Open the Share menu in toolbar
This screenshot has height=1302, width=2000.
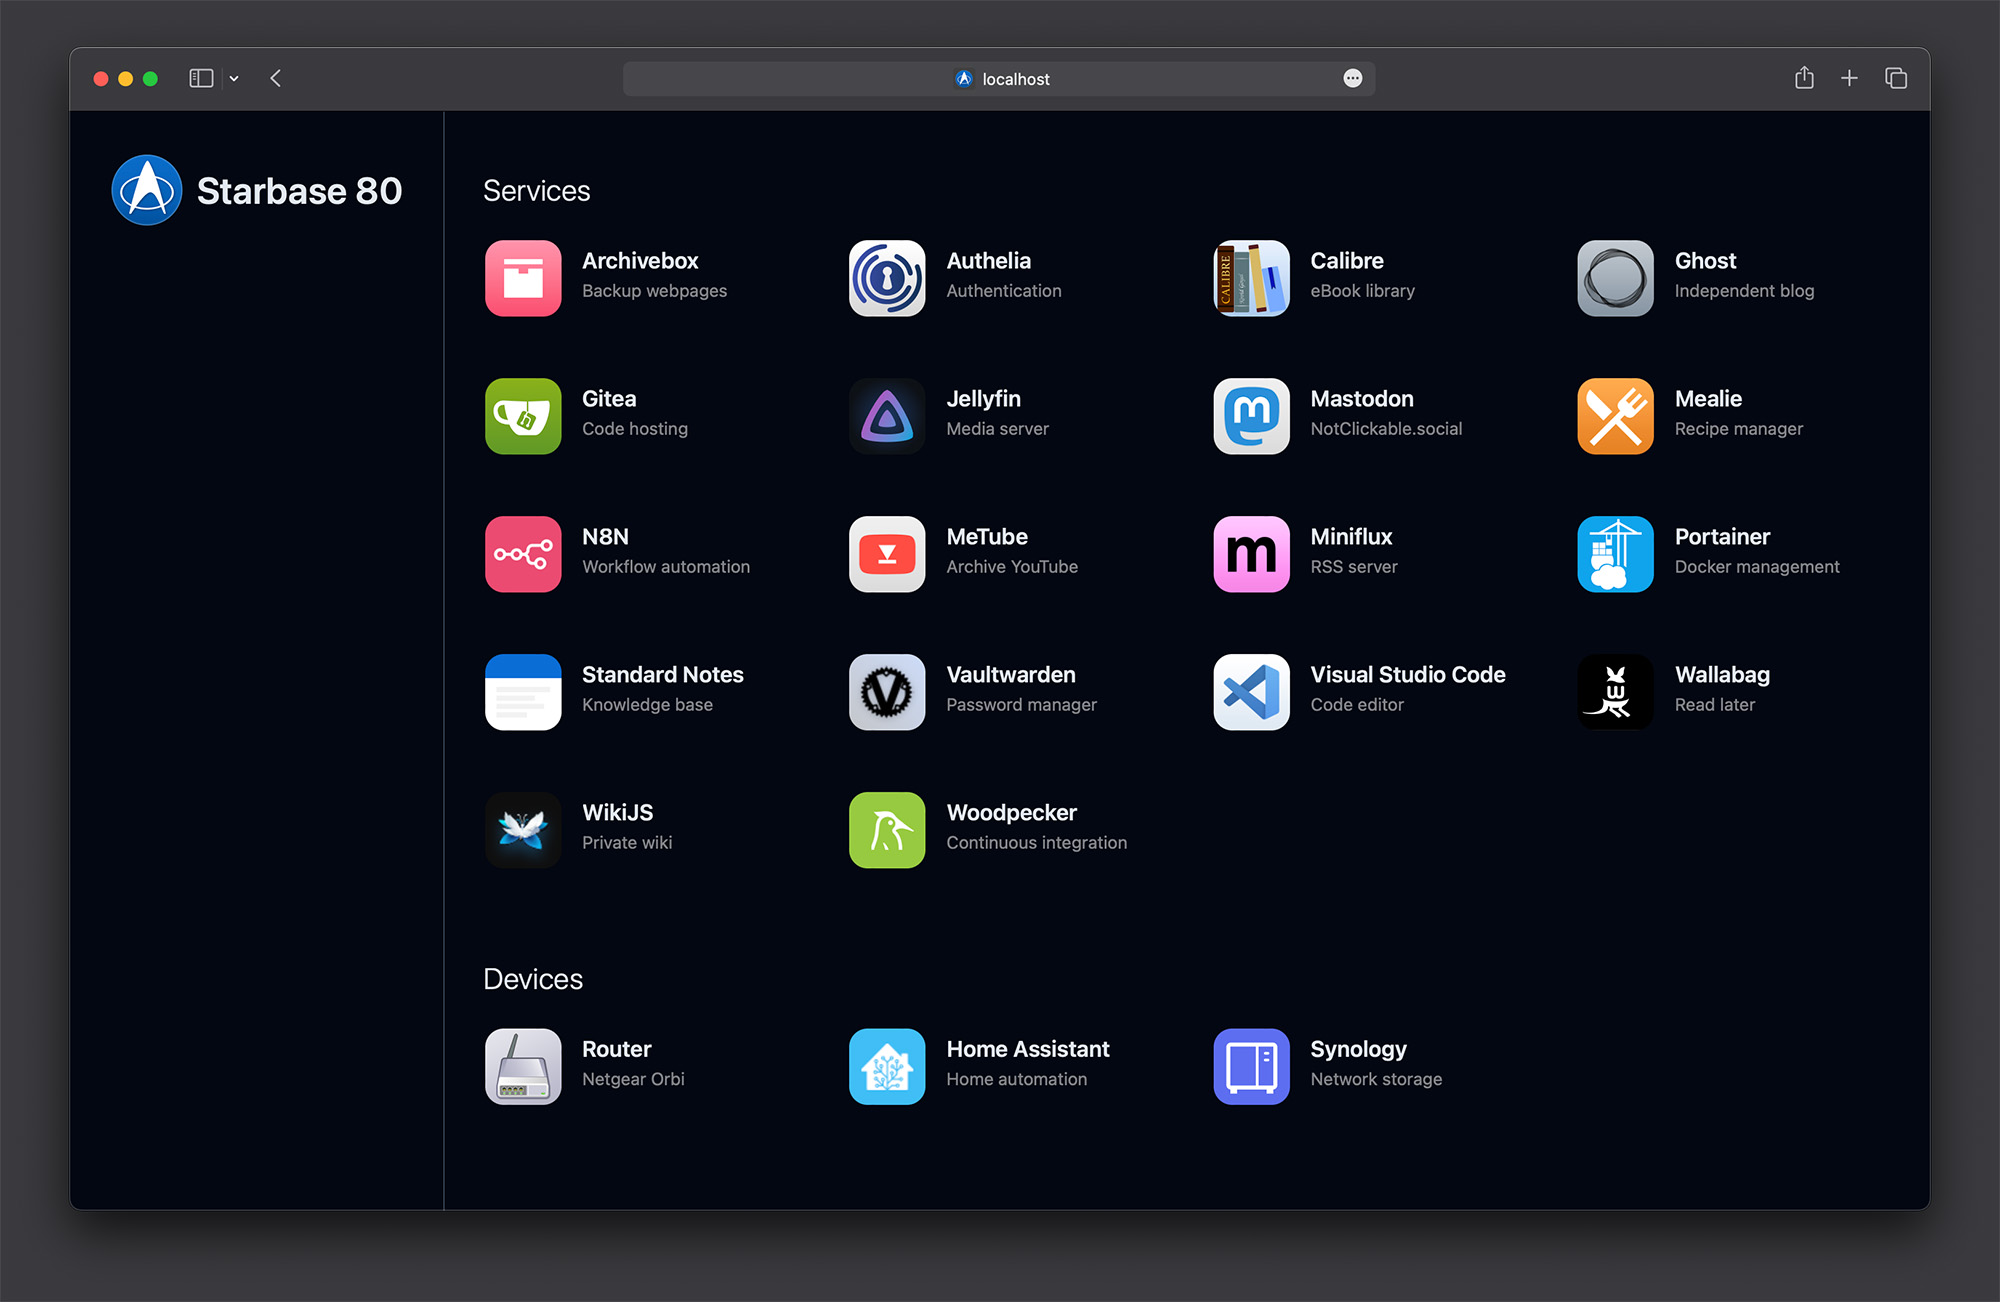click(x=1804, y=78)
